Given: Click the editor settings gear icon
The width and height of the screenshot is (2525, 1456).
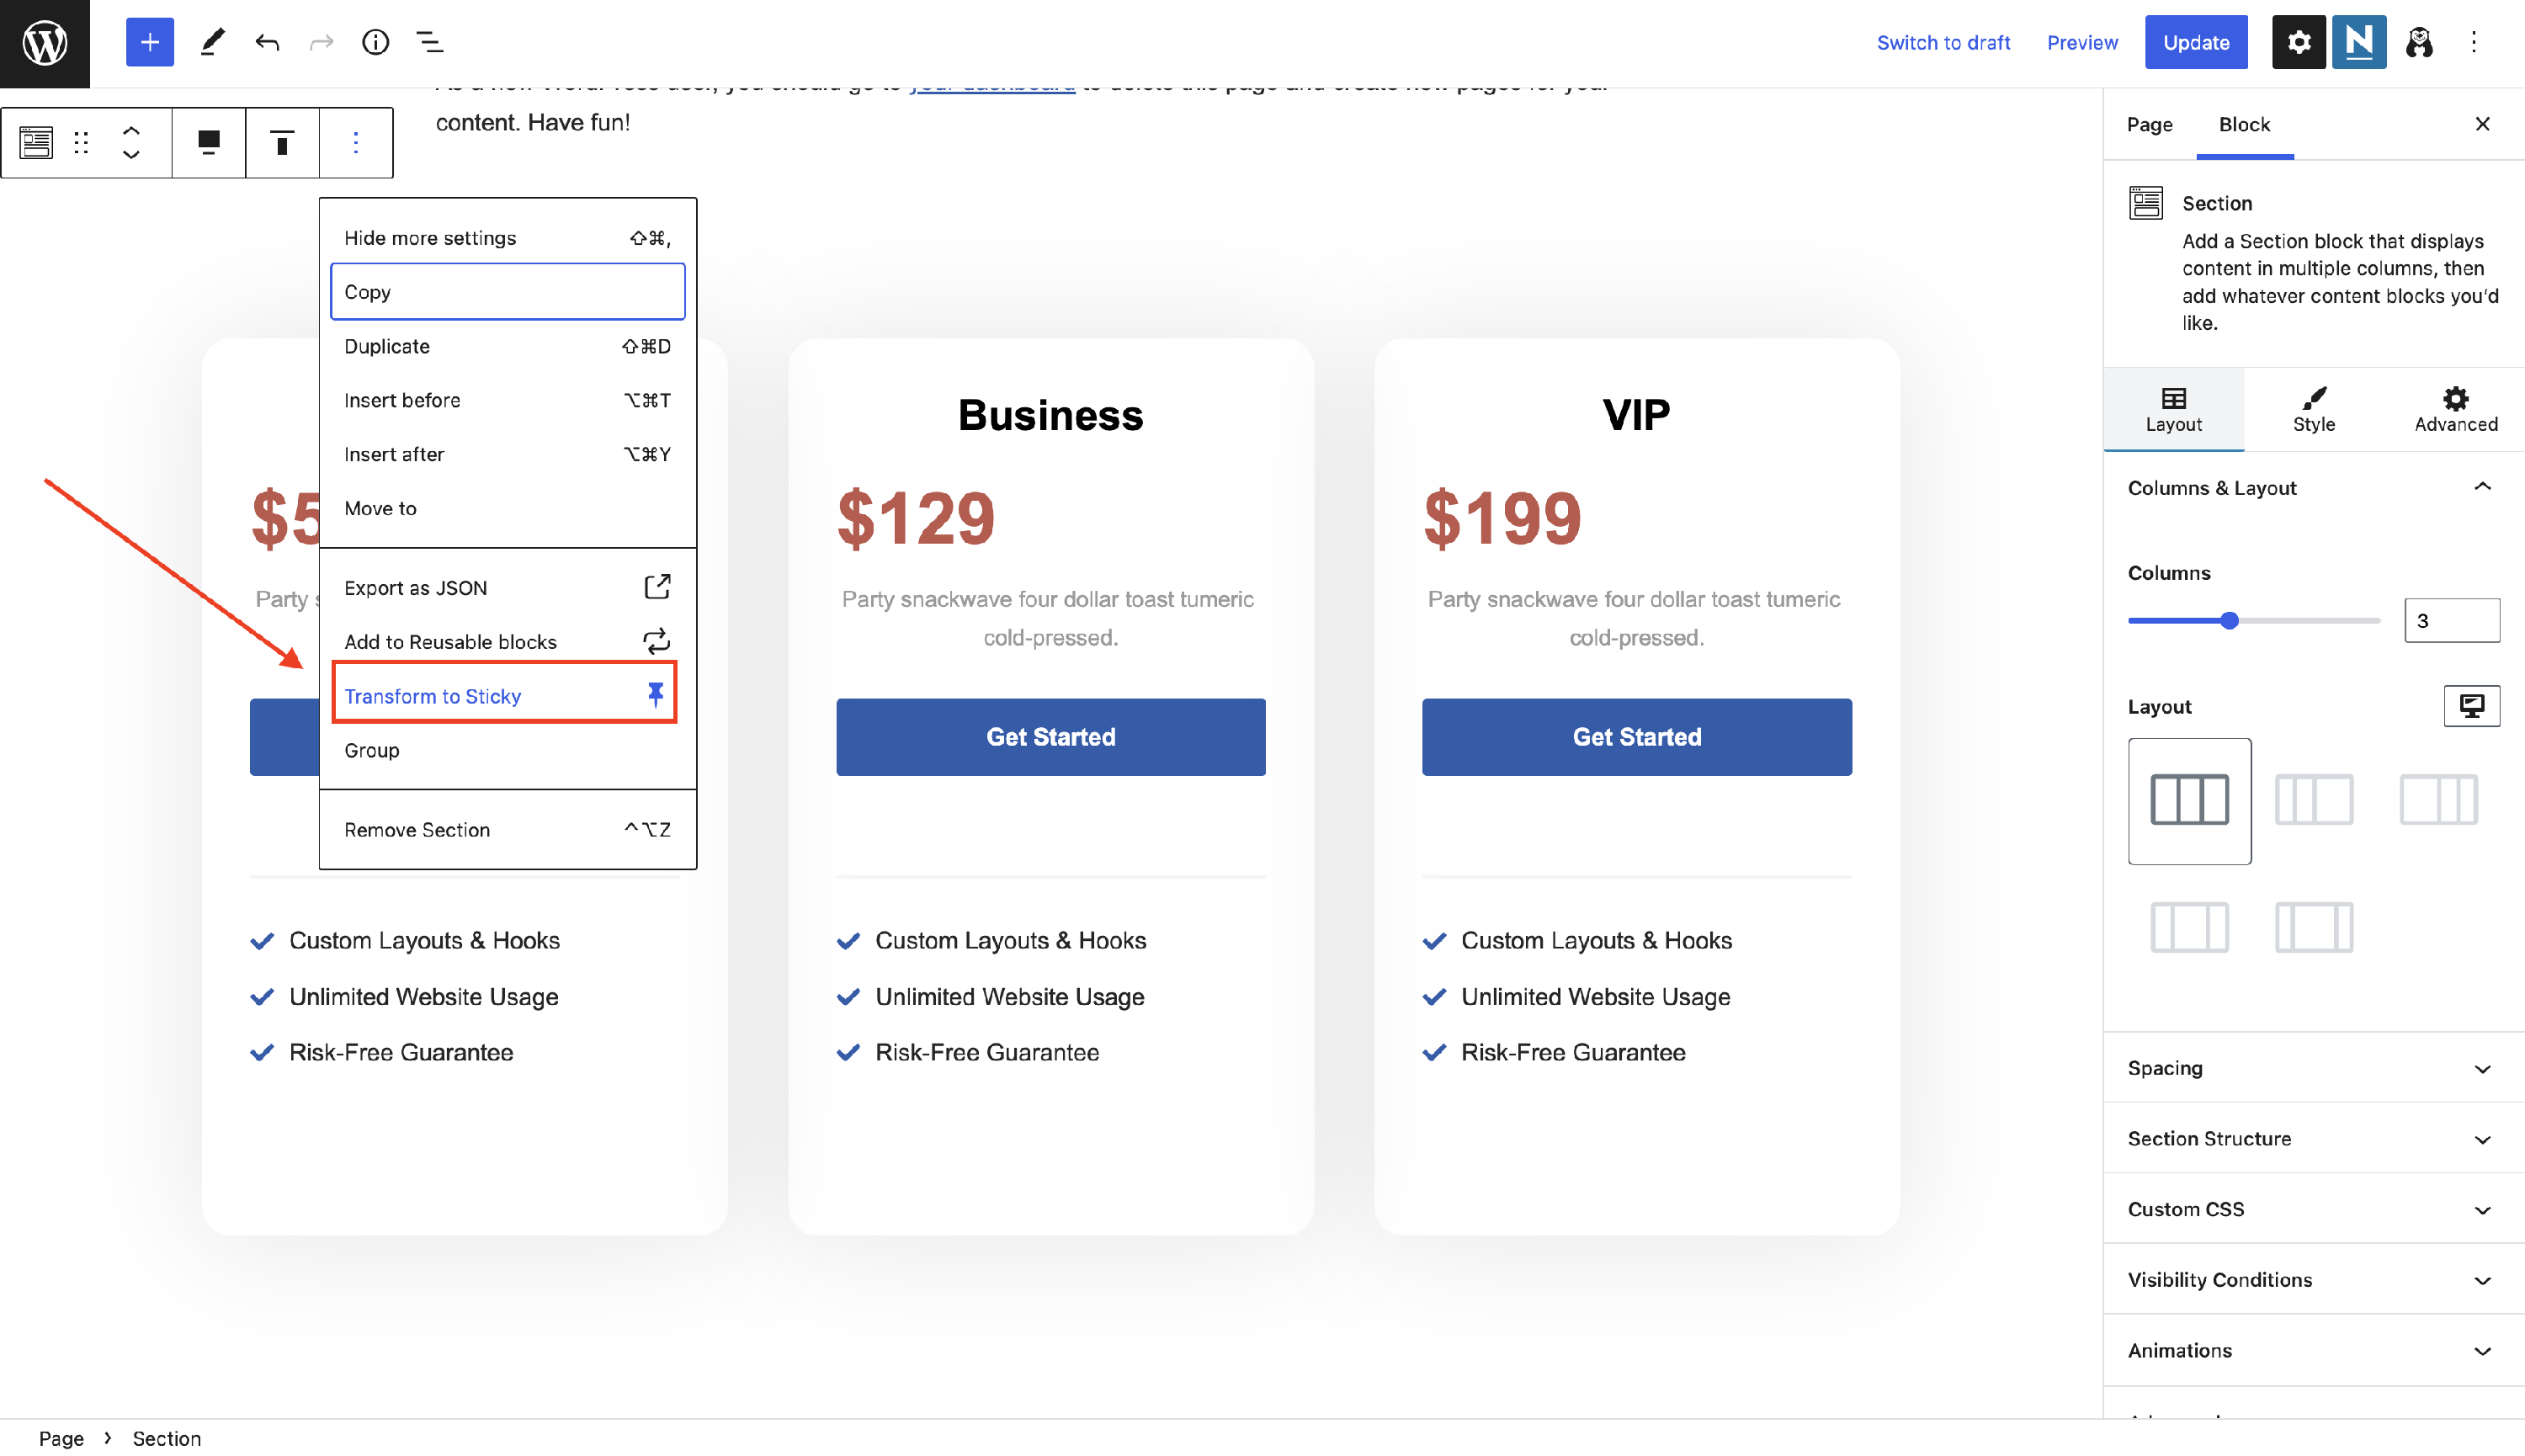Looking at the screenshot, I should click(x=2297, y=42).
